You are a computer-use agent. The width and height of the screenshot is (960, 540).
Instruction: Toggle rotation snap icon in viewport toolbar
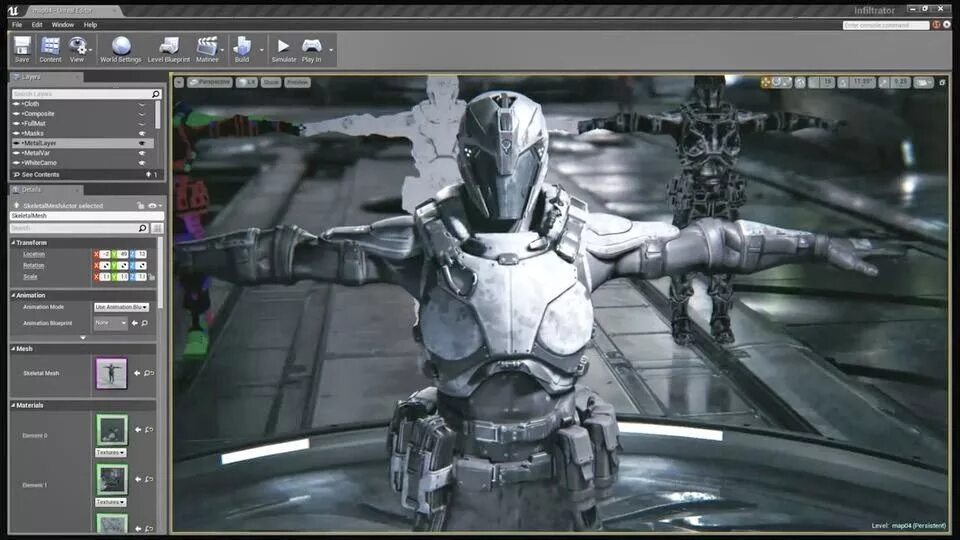click(x=844, y=82)
